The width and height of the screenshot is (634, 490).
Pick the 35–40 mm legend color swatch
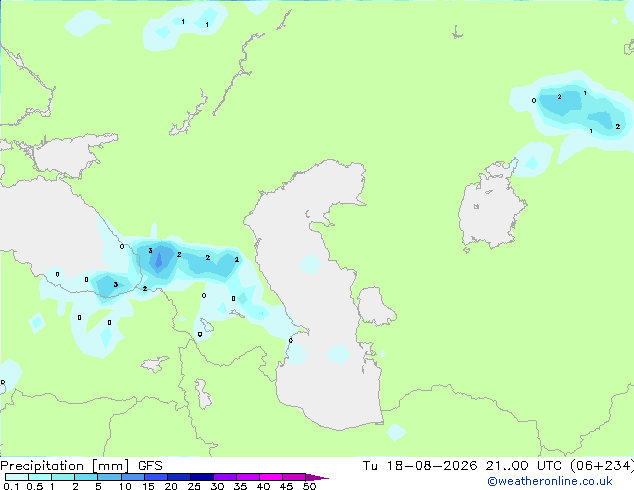click(x=247, y=477)
